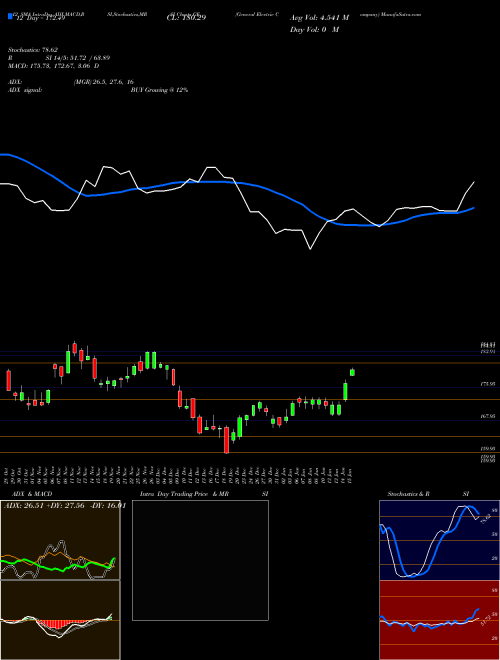Select the ADX: 26.51 +DY: 27.56 readout
Image resolution: width=500 pixels, height=660 pixels.
point(45,506)
